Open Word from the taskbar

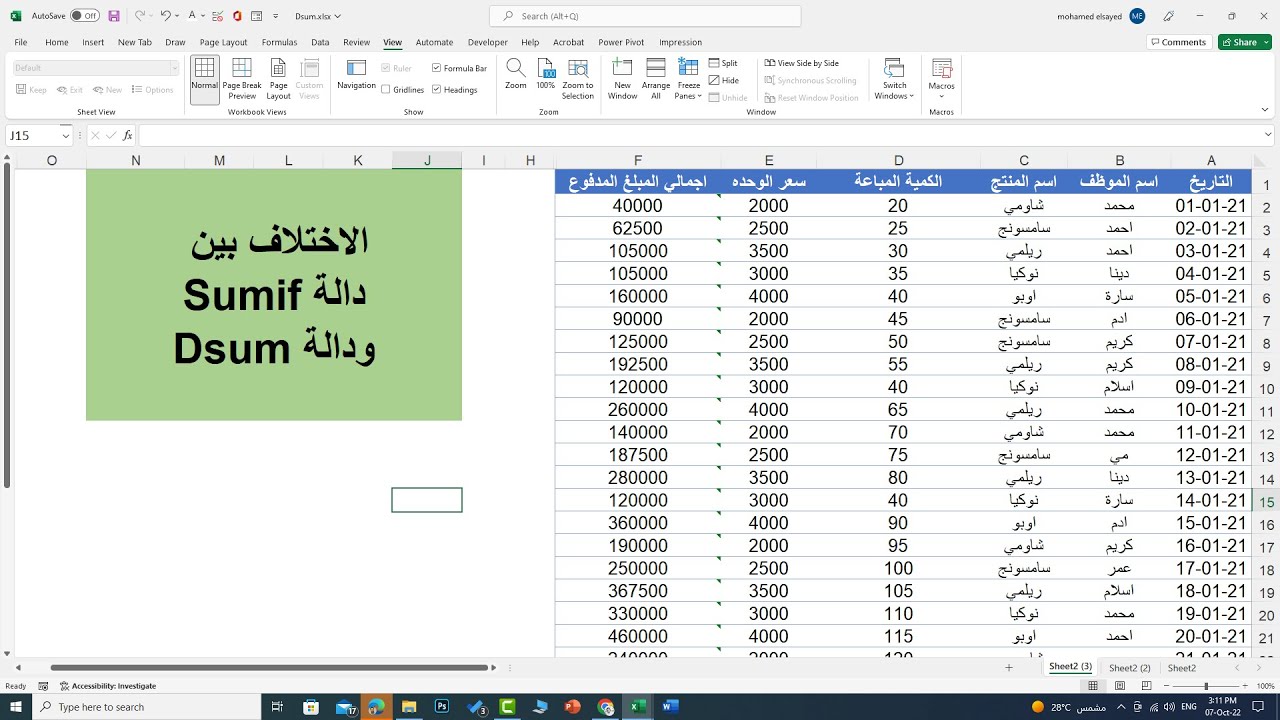click(x=670, y=707)
